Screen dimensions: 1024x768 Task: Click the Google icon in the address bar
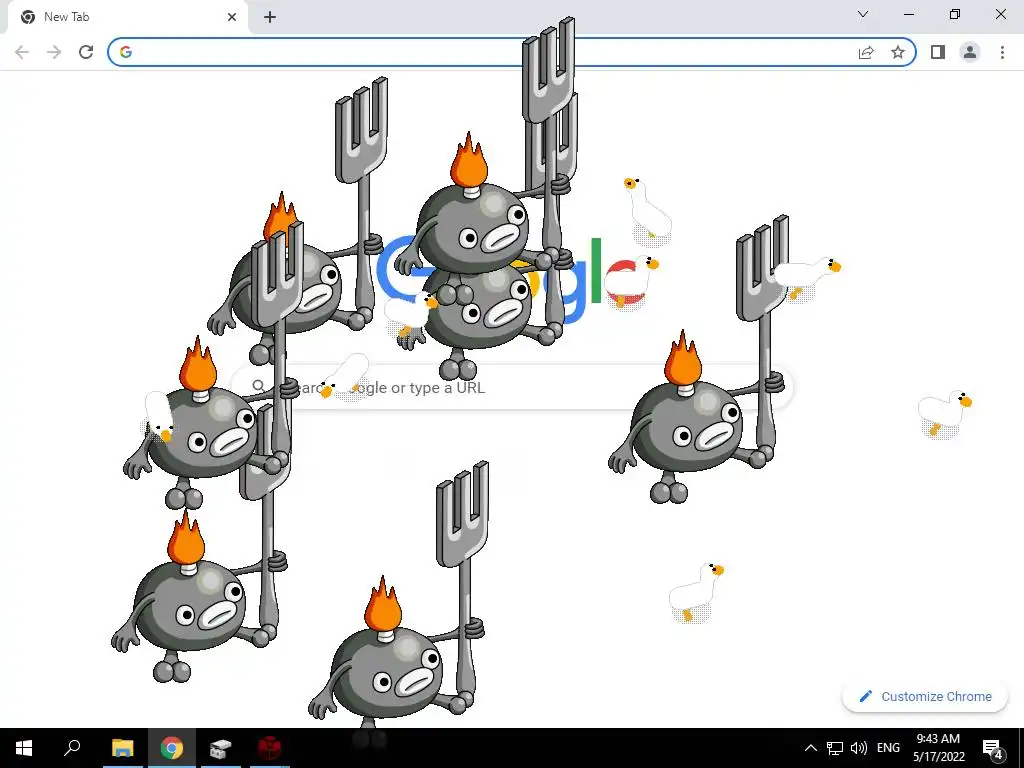pos(126,52)
